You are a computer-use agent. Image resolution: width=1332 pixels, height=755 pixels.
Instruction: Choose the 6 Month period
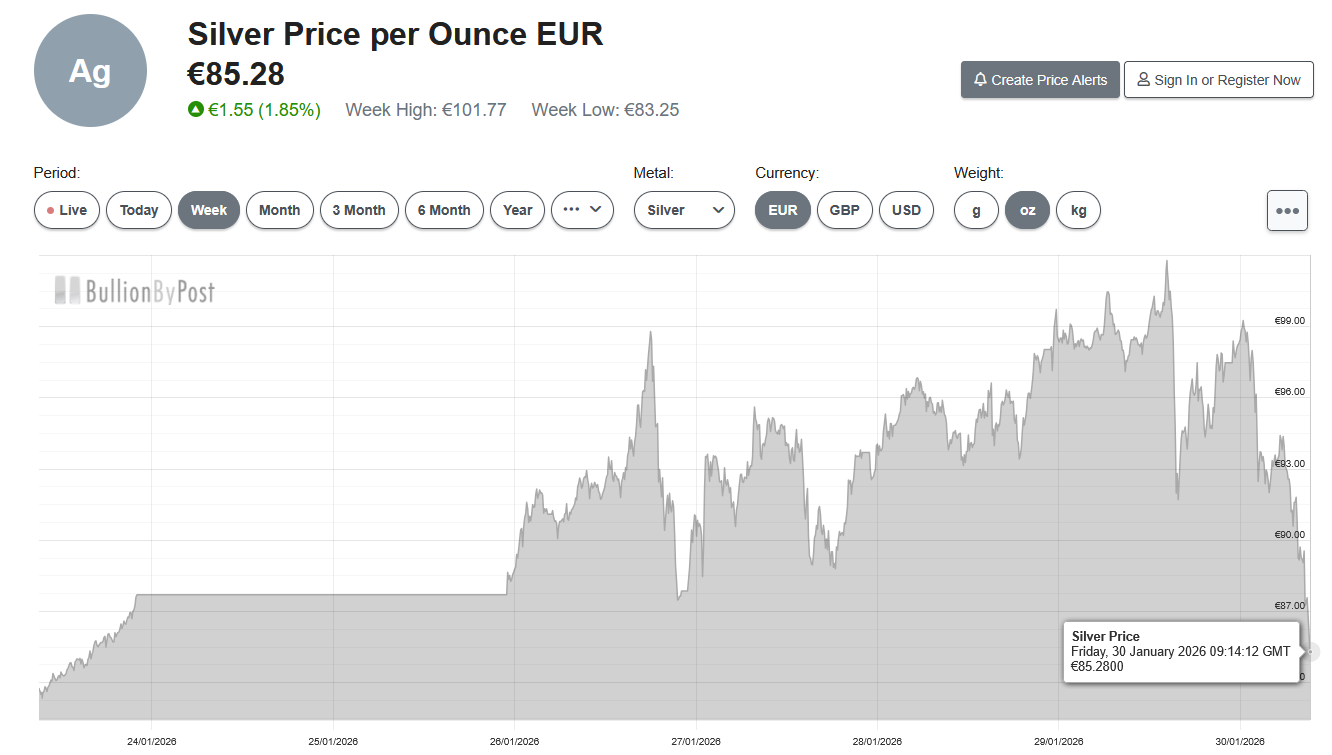[444, 210]
